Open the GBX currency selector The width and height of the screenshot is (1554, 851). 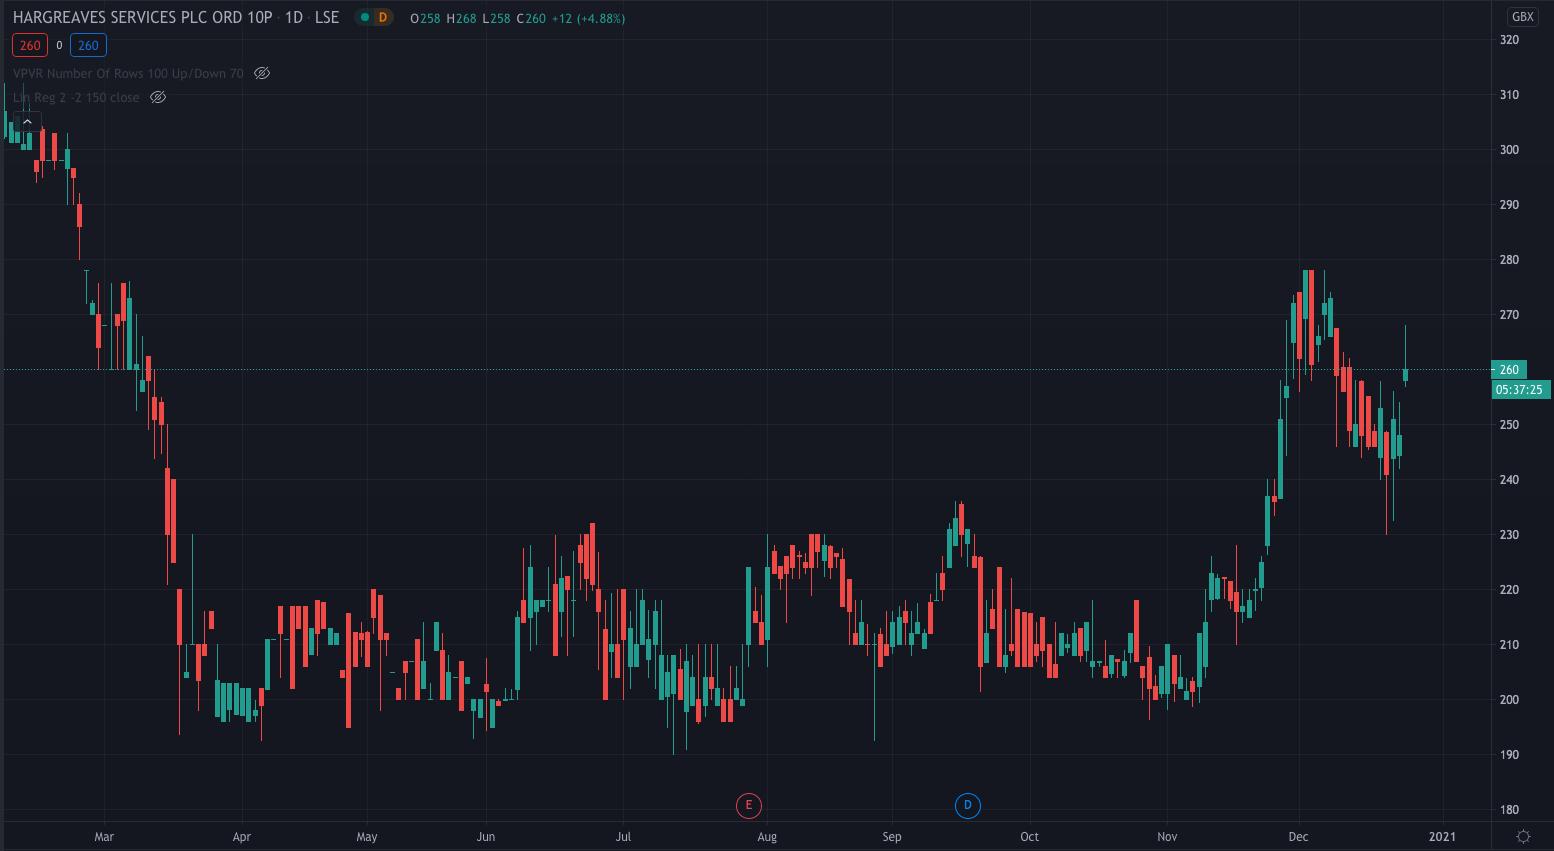1522,17
